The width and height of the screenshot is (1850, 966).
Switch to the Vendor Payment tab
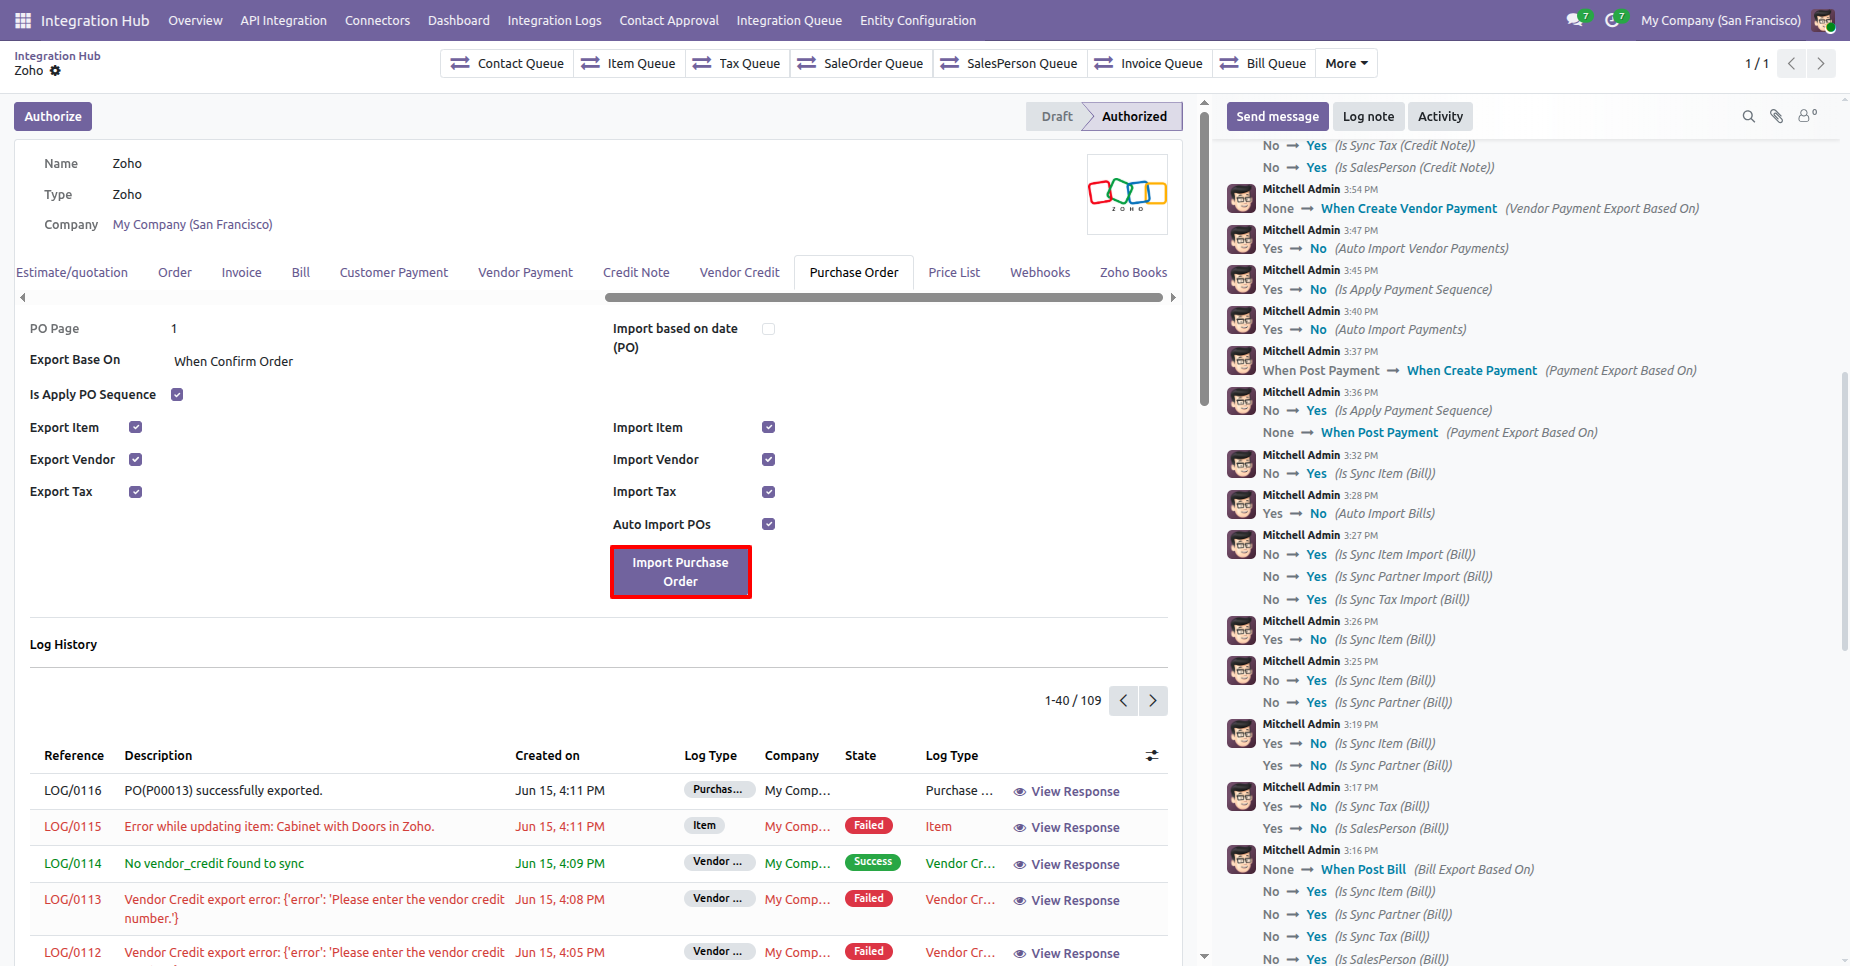(525, 273)
